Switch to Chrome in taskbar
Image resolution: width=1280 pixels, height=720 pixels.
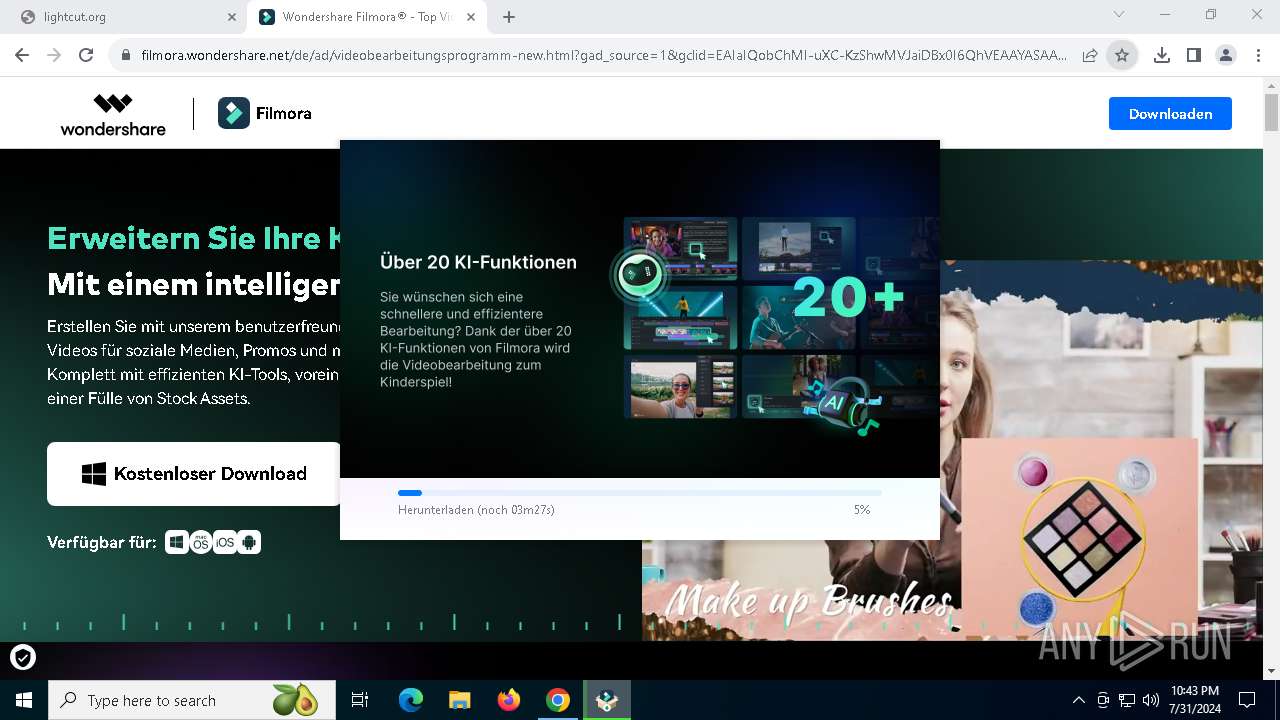tap(558, 700)
